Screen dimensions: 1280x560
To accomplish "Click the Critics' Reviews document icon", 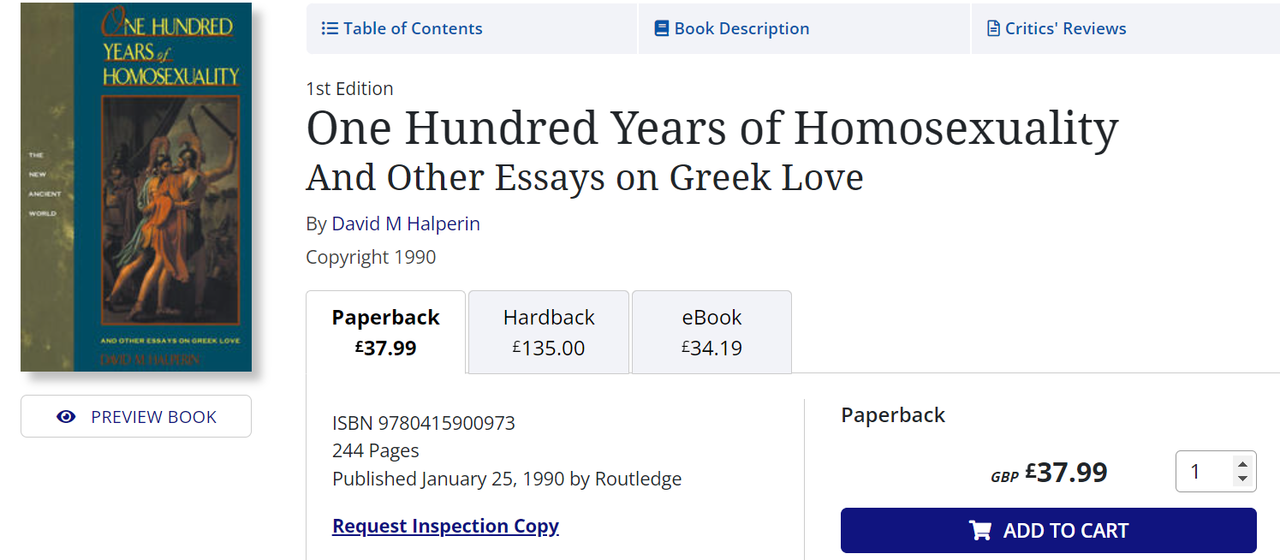I will [993, 29].
